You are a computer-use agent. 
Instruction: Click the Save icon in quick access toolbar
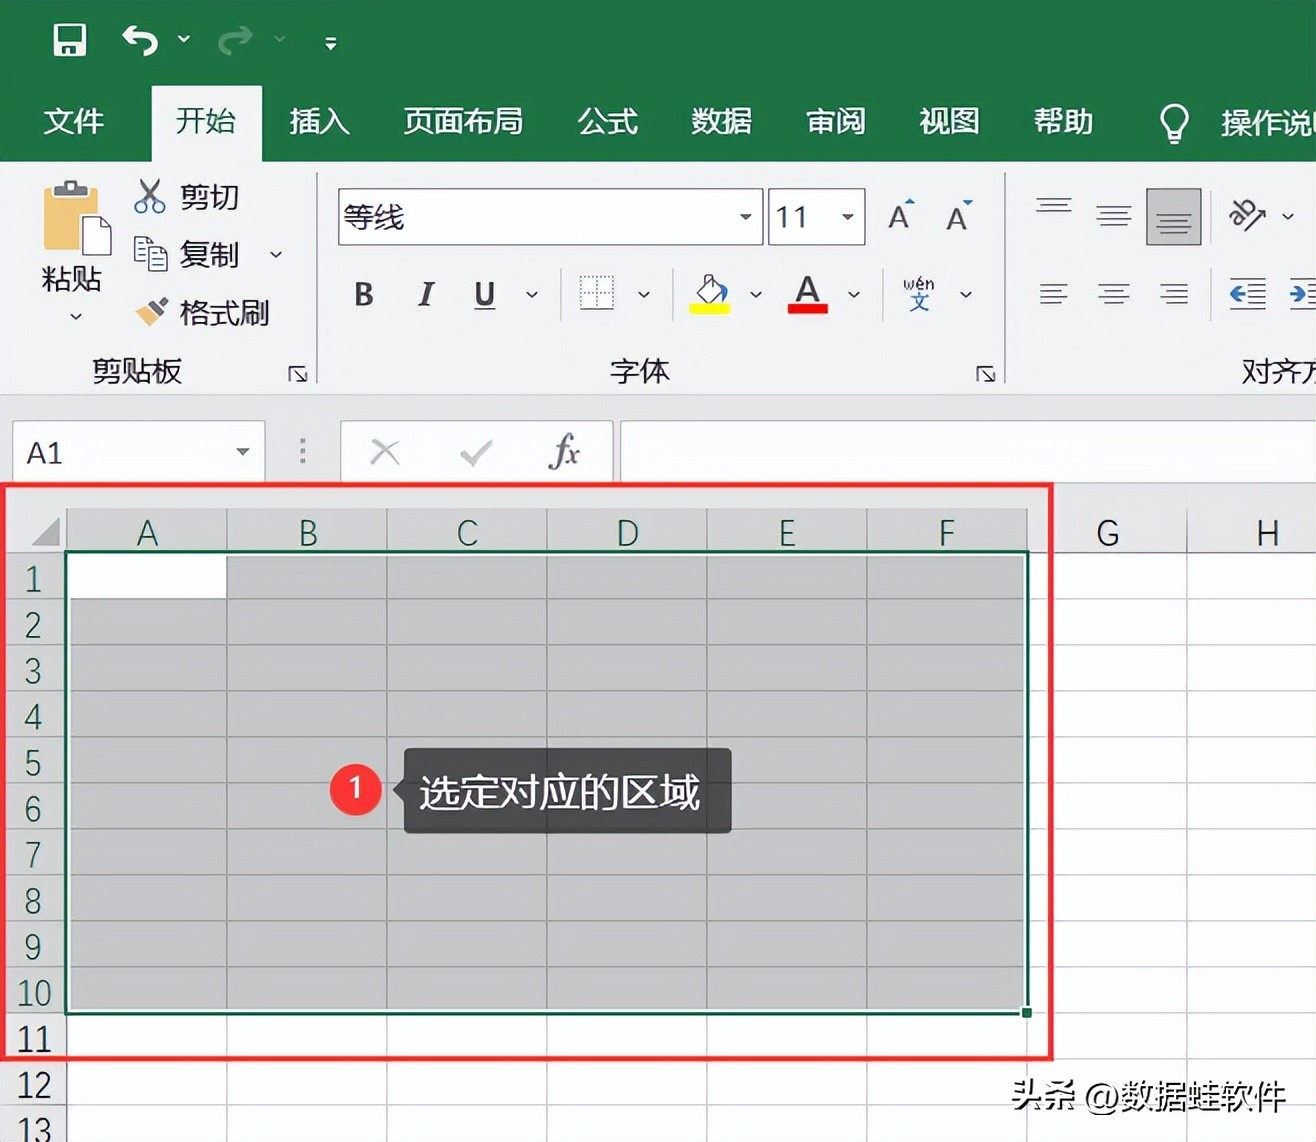click(x=69, y=40)
